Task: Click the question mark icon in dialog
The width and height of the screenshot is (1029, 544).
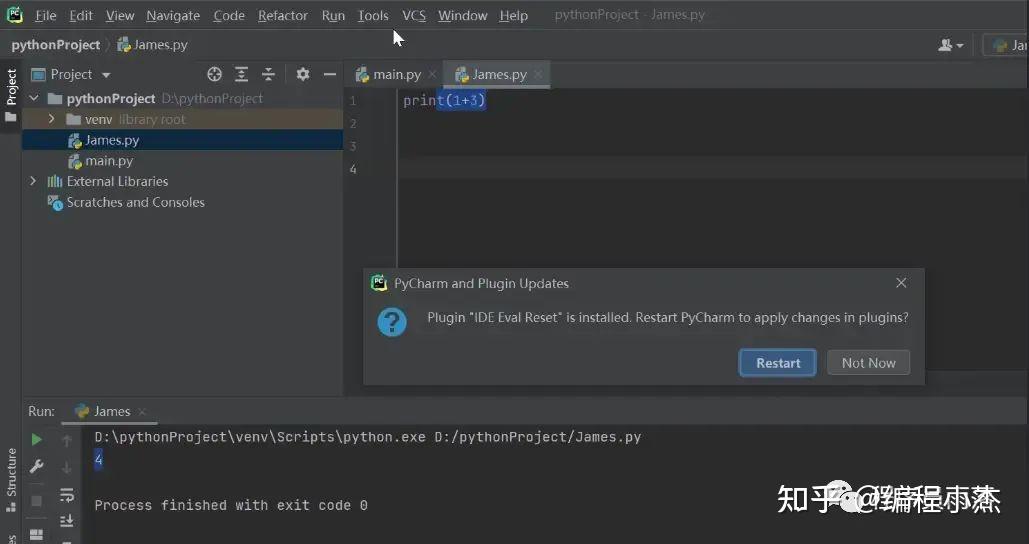Action: [x=392, y=322]
